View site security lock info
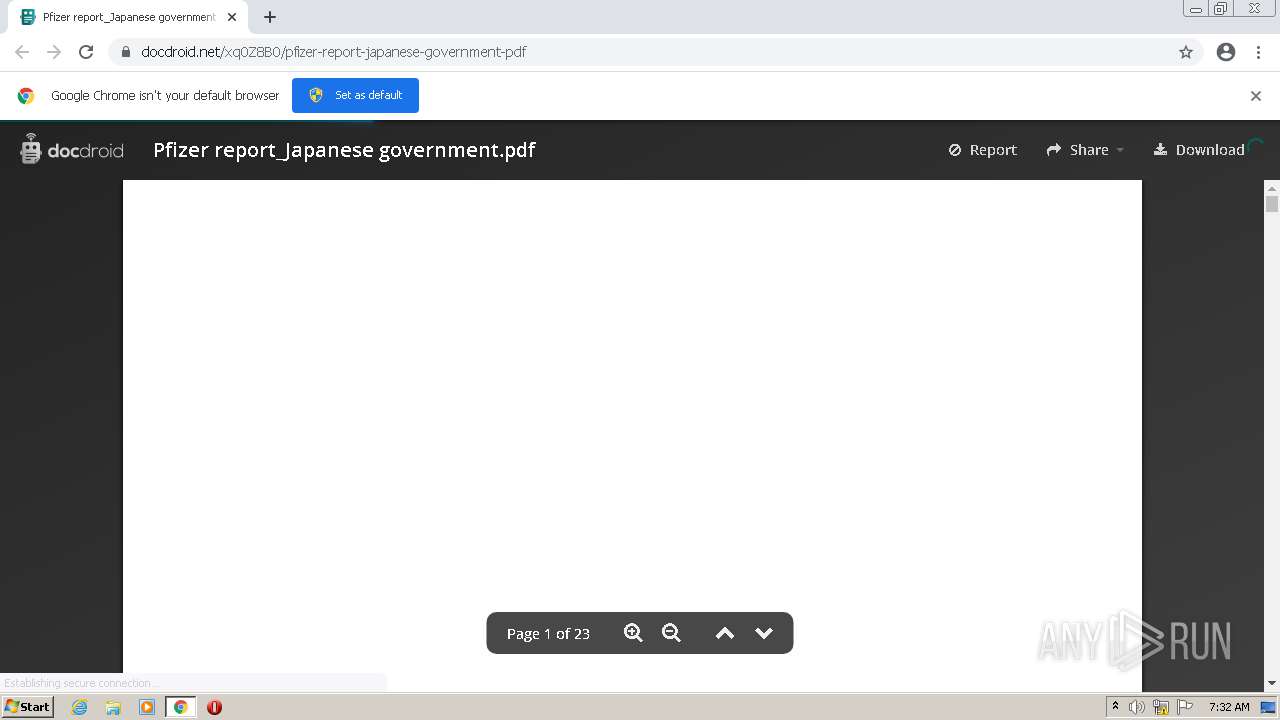The height and width of the screenshot is (720, 1280). point(126,52)
